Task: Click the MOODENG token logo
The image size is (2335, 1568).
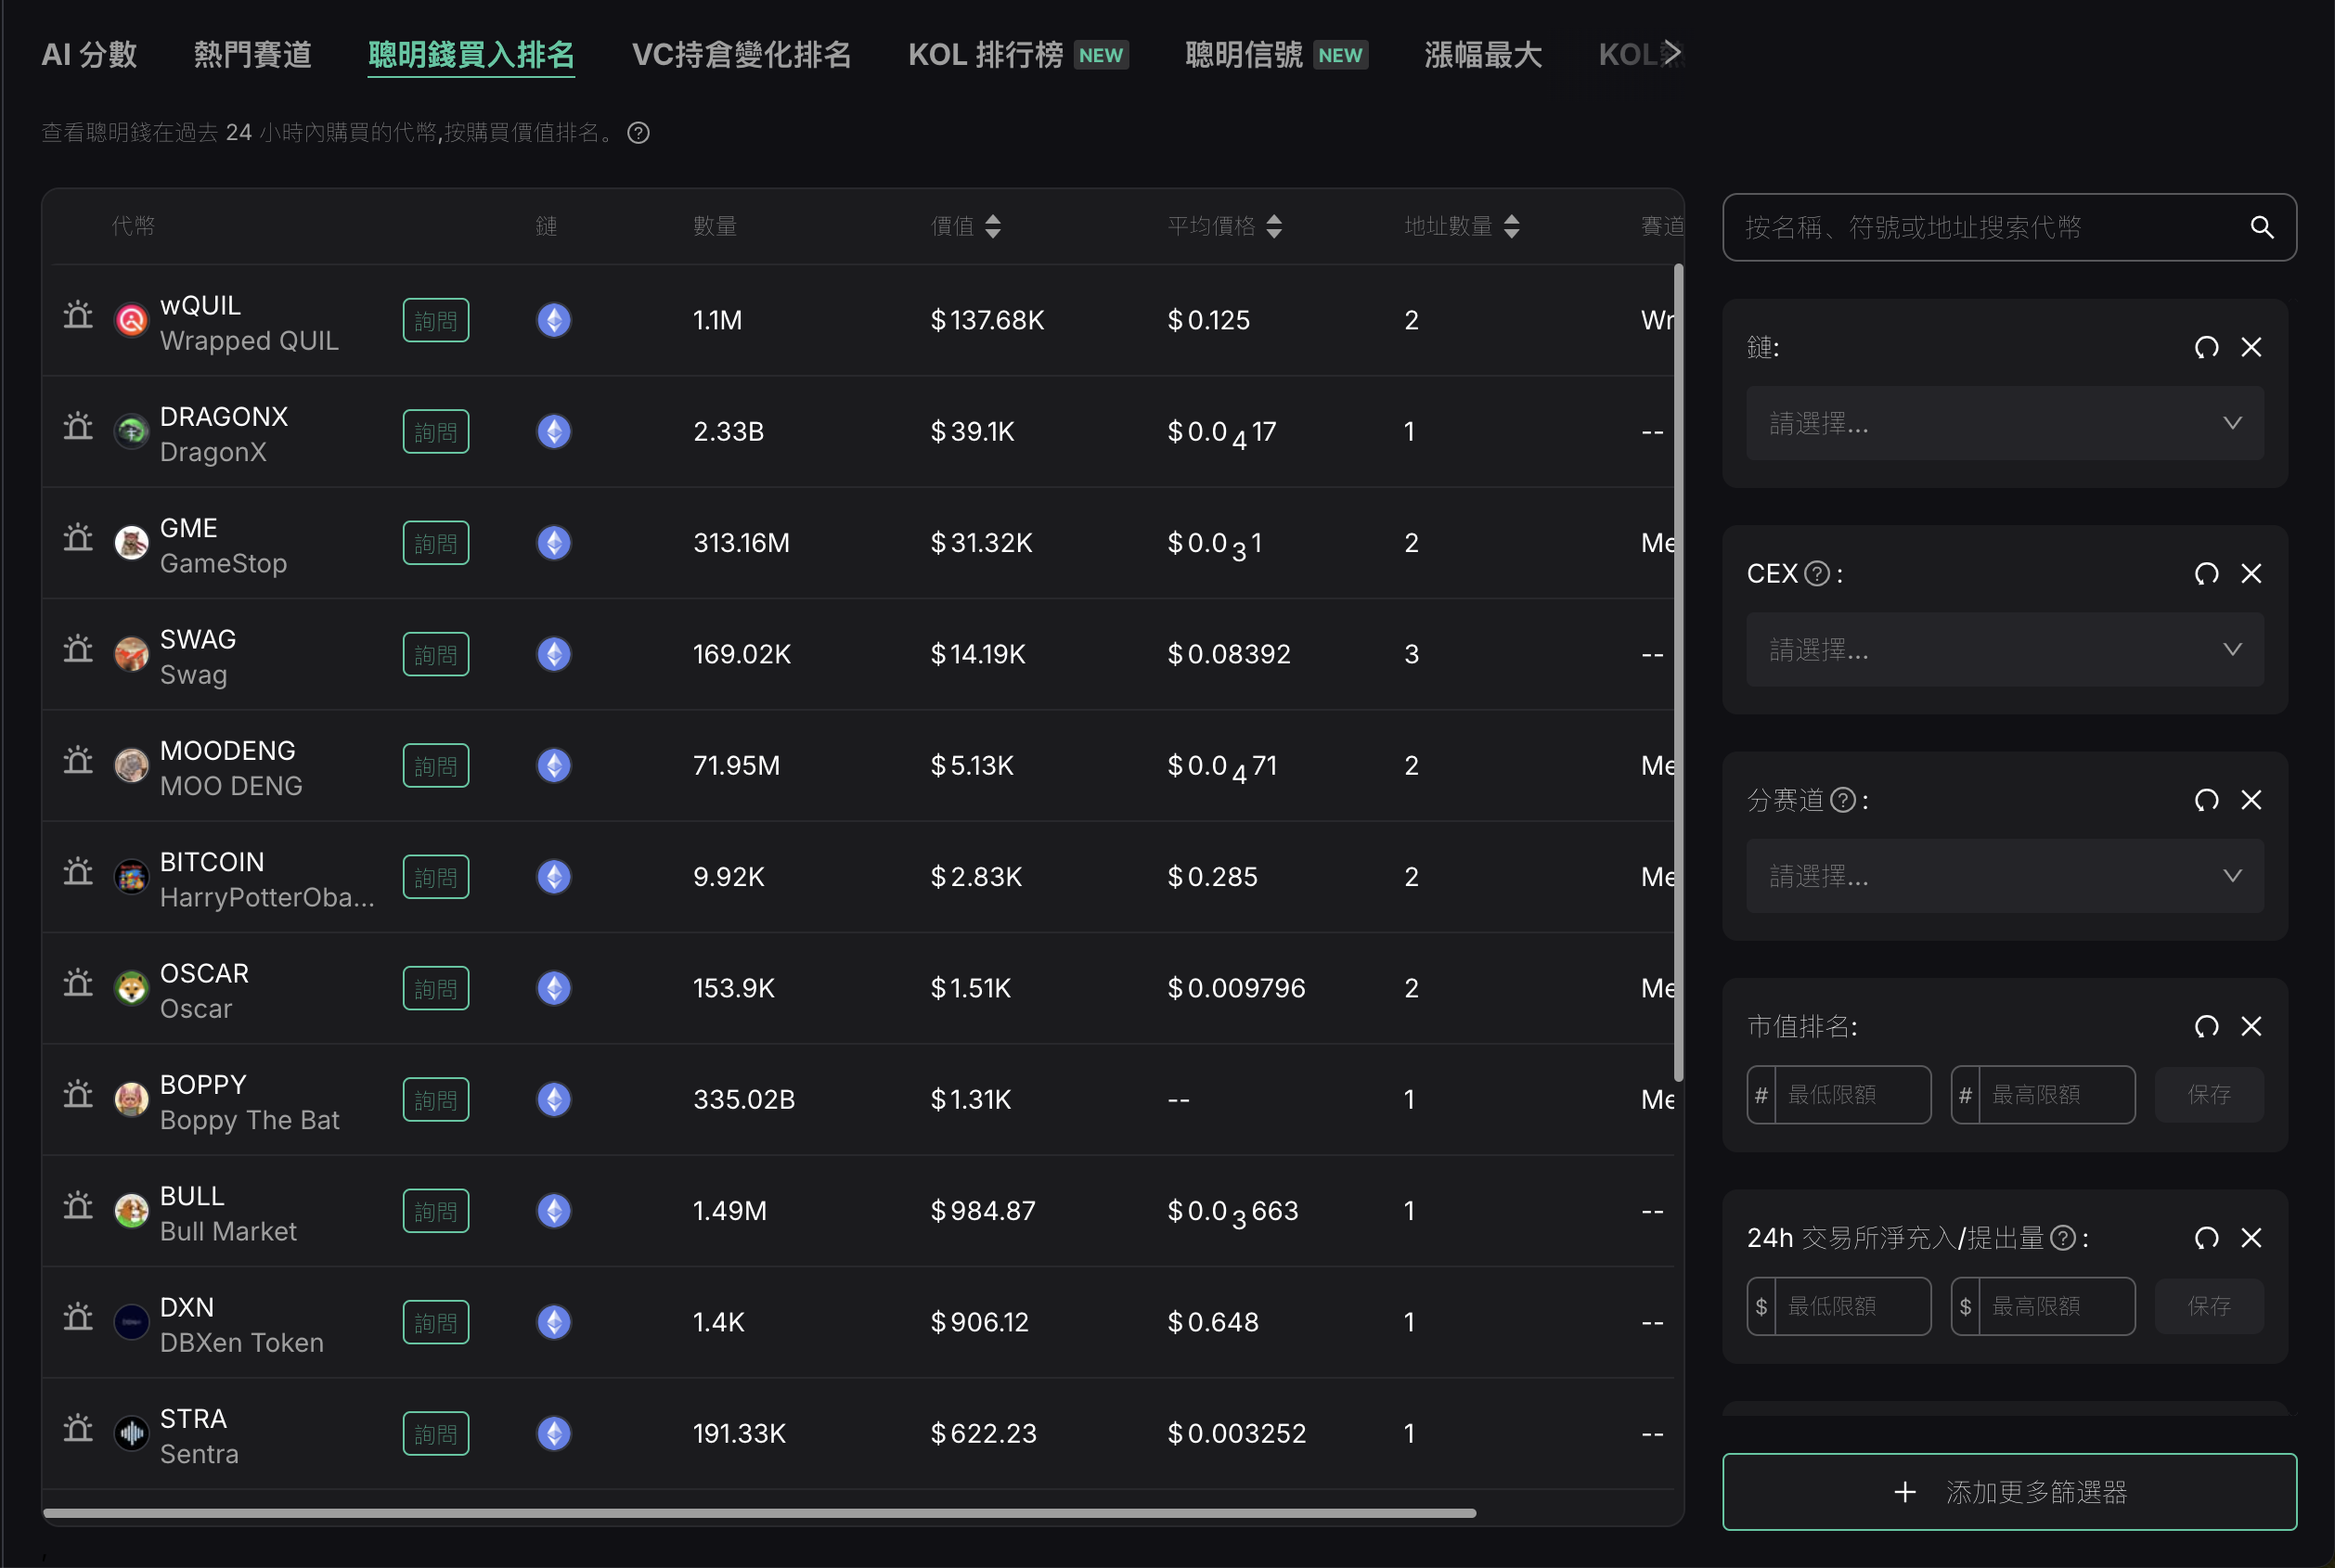Action: tap(131, 766)
